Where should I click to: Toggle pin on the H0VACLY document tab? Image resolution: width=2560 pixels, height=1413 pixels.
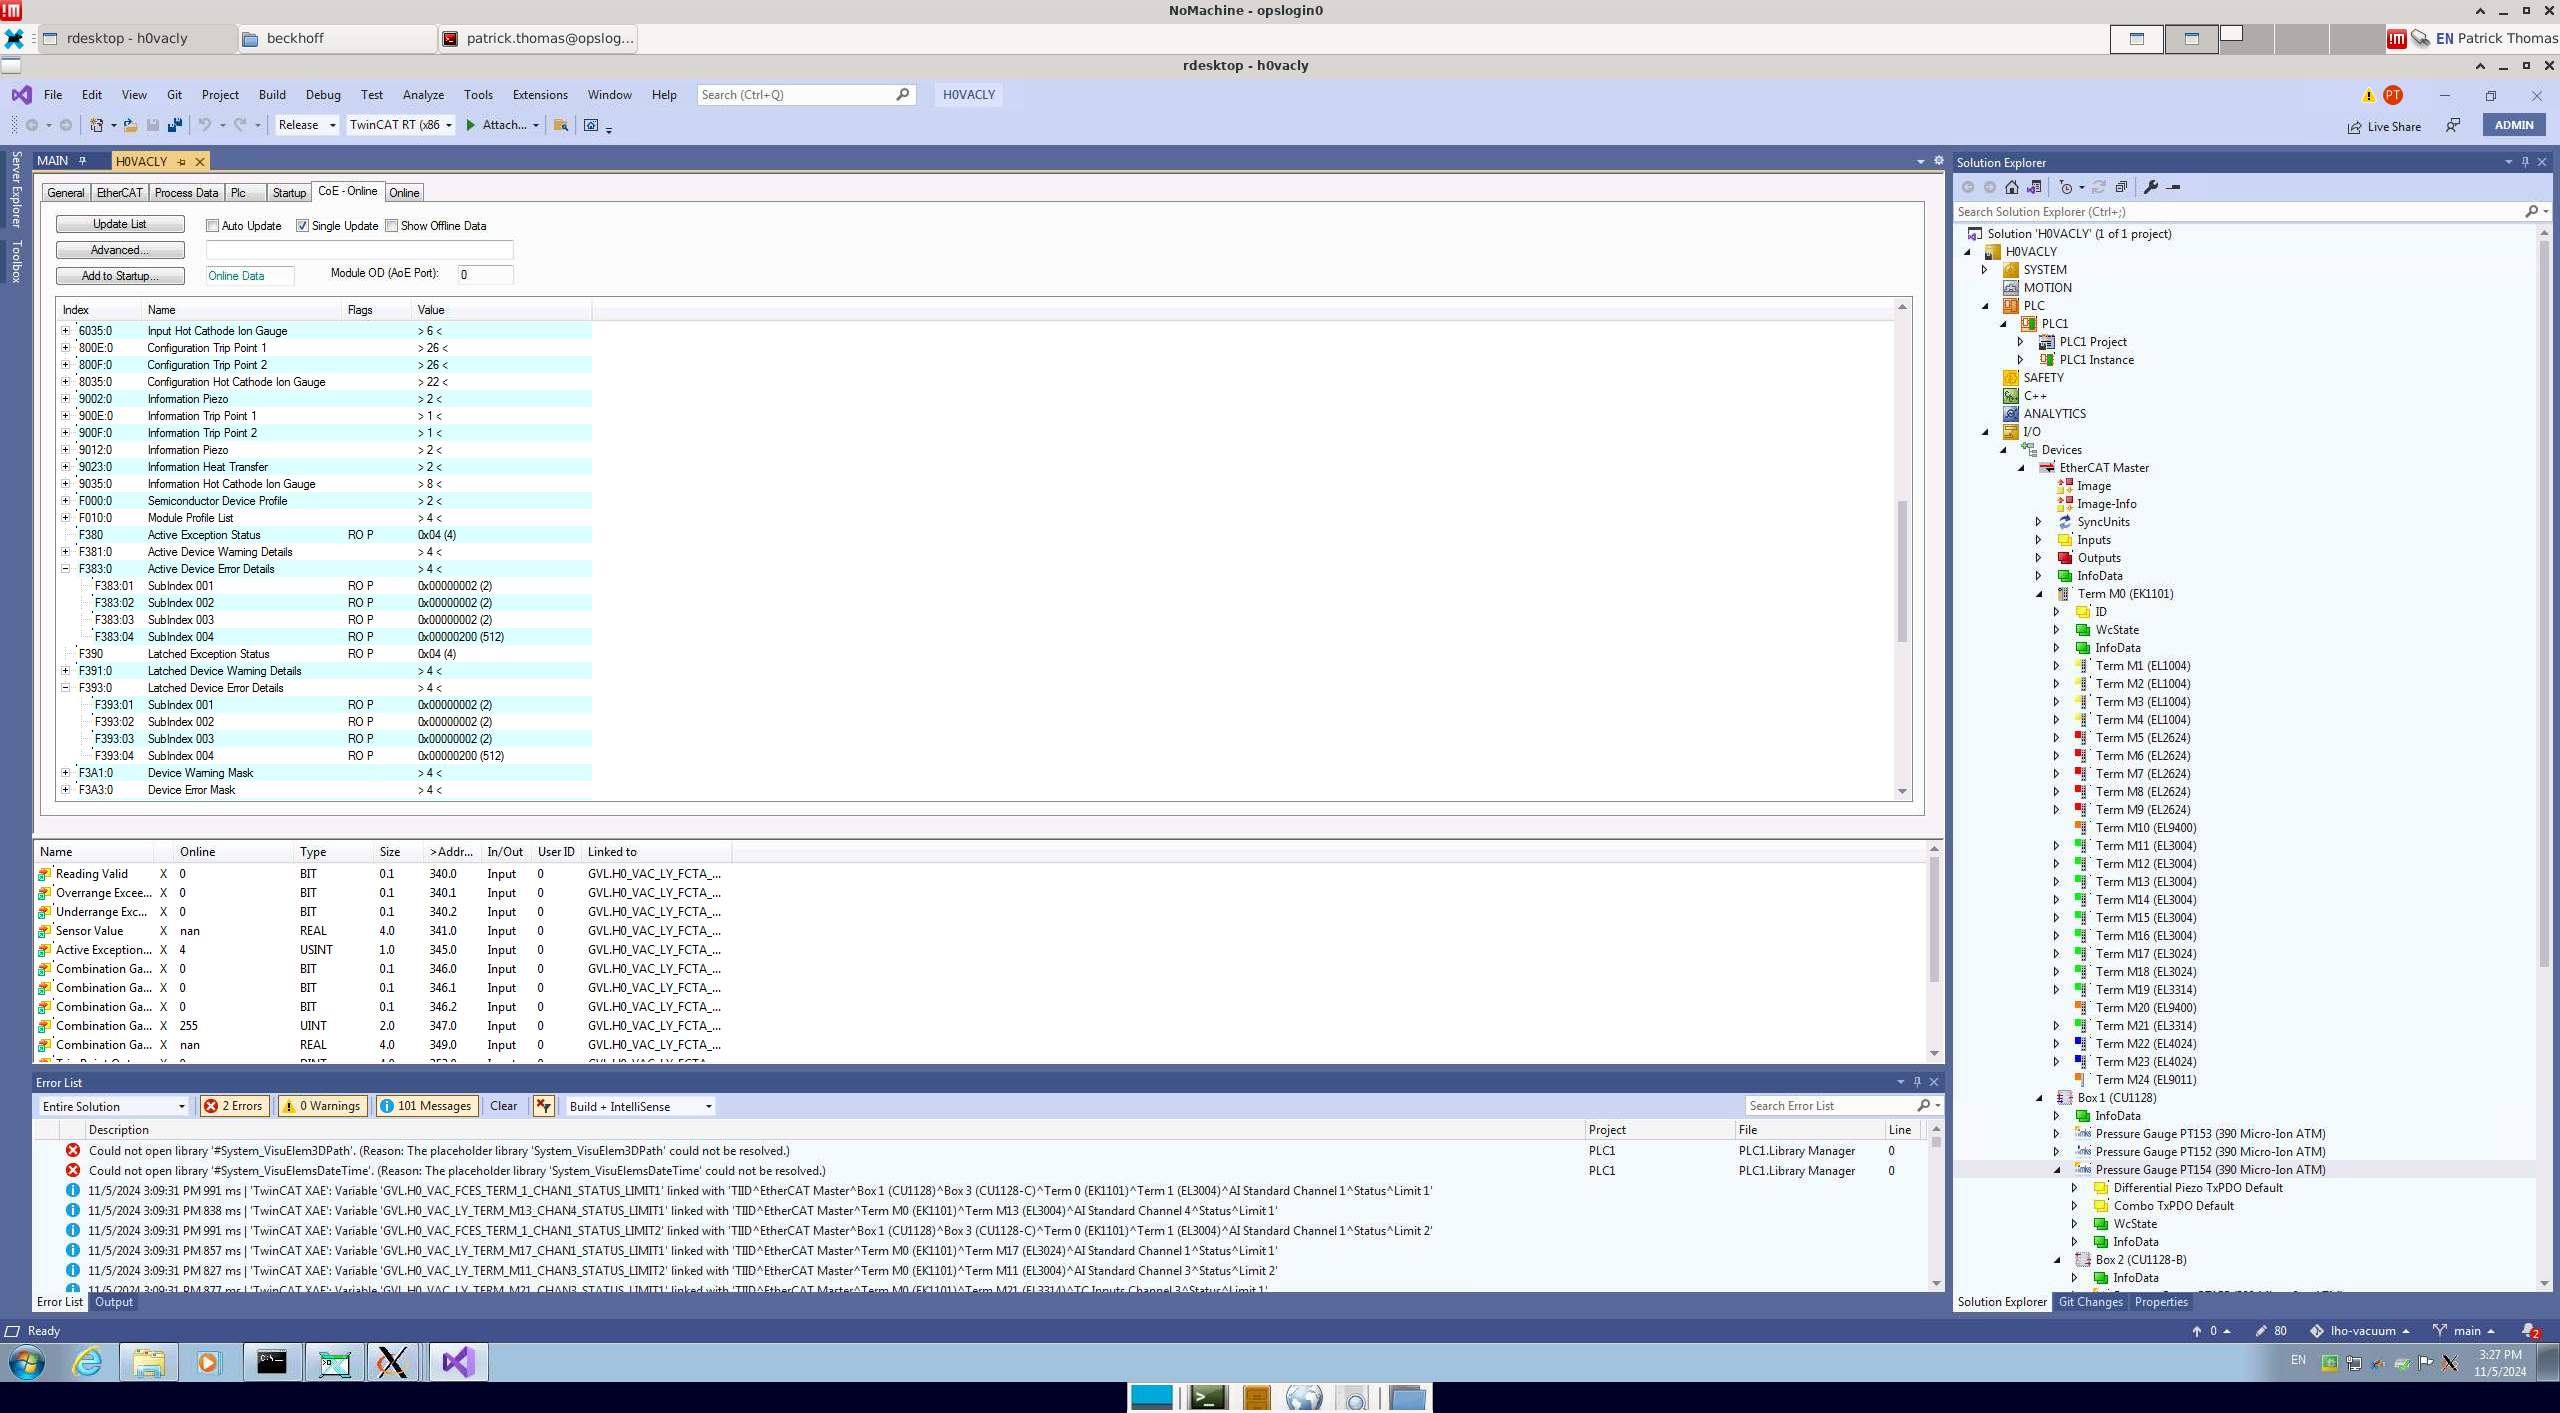tap(181, 162)
